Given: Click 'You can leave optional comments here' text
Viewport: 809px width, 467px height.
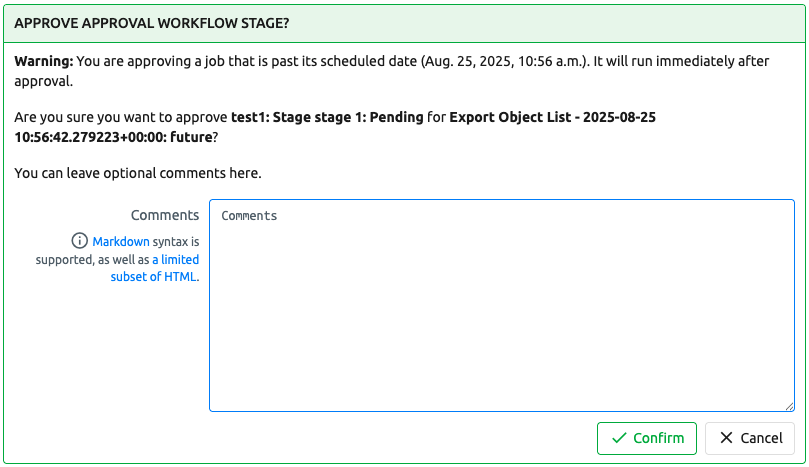Looking at the screenshot, I should click(138, 173).
